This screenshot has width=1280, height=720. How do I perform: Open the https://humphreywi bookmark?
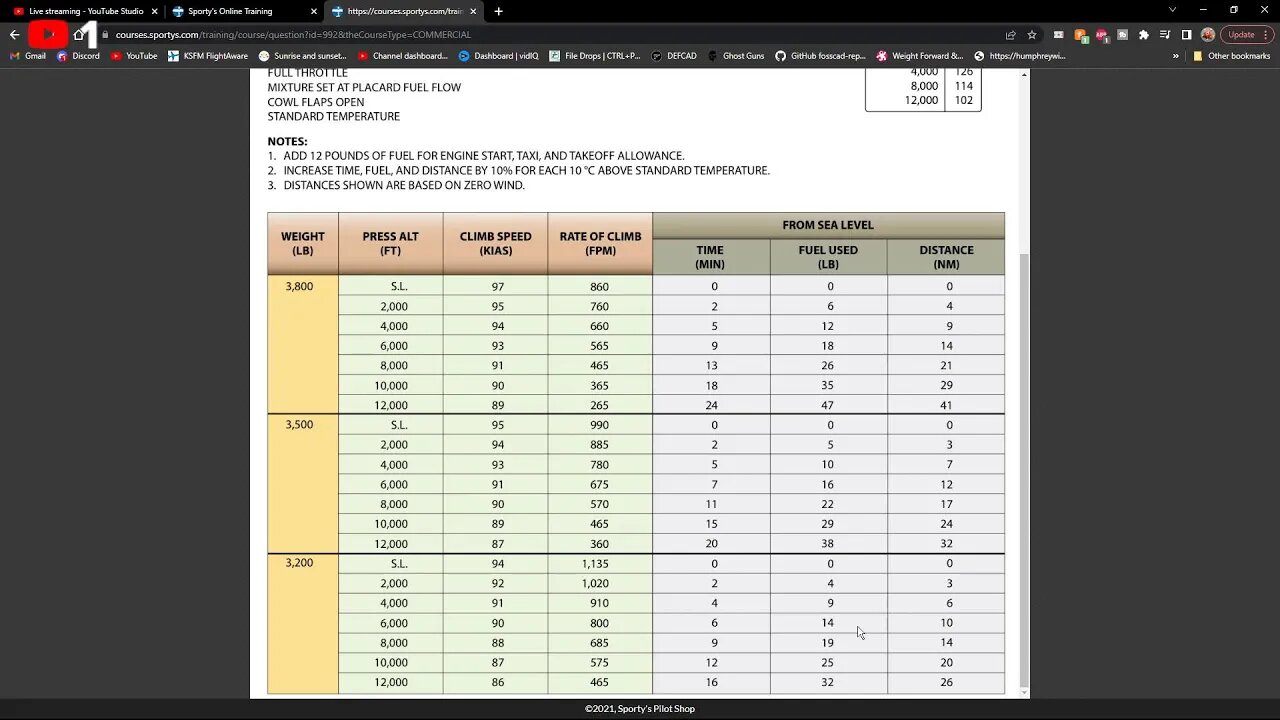coord(1020,56)
